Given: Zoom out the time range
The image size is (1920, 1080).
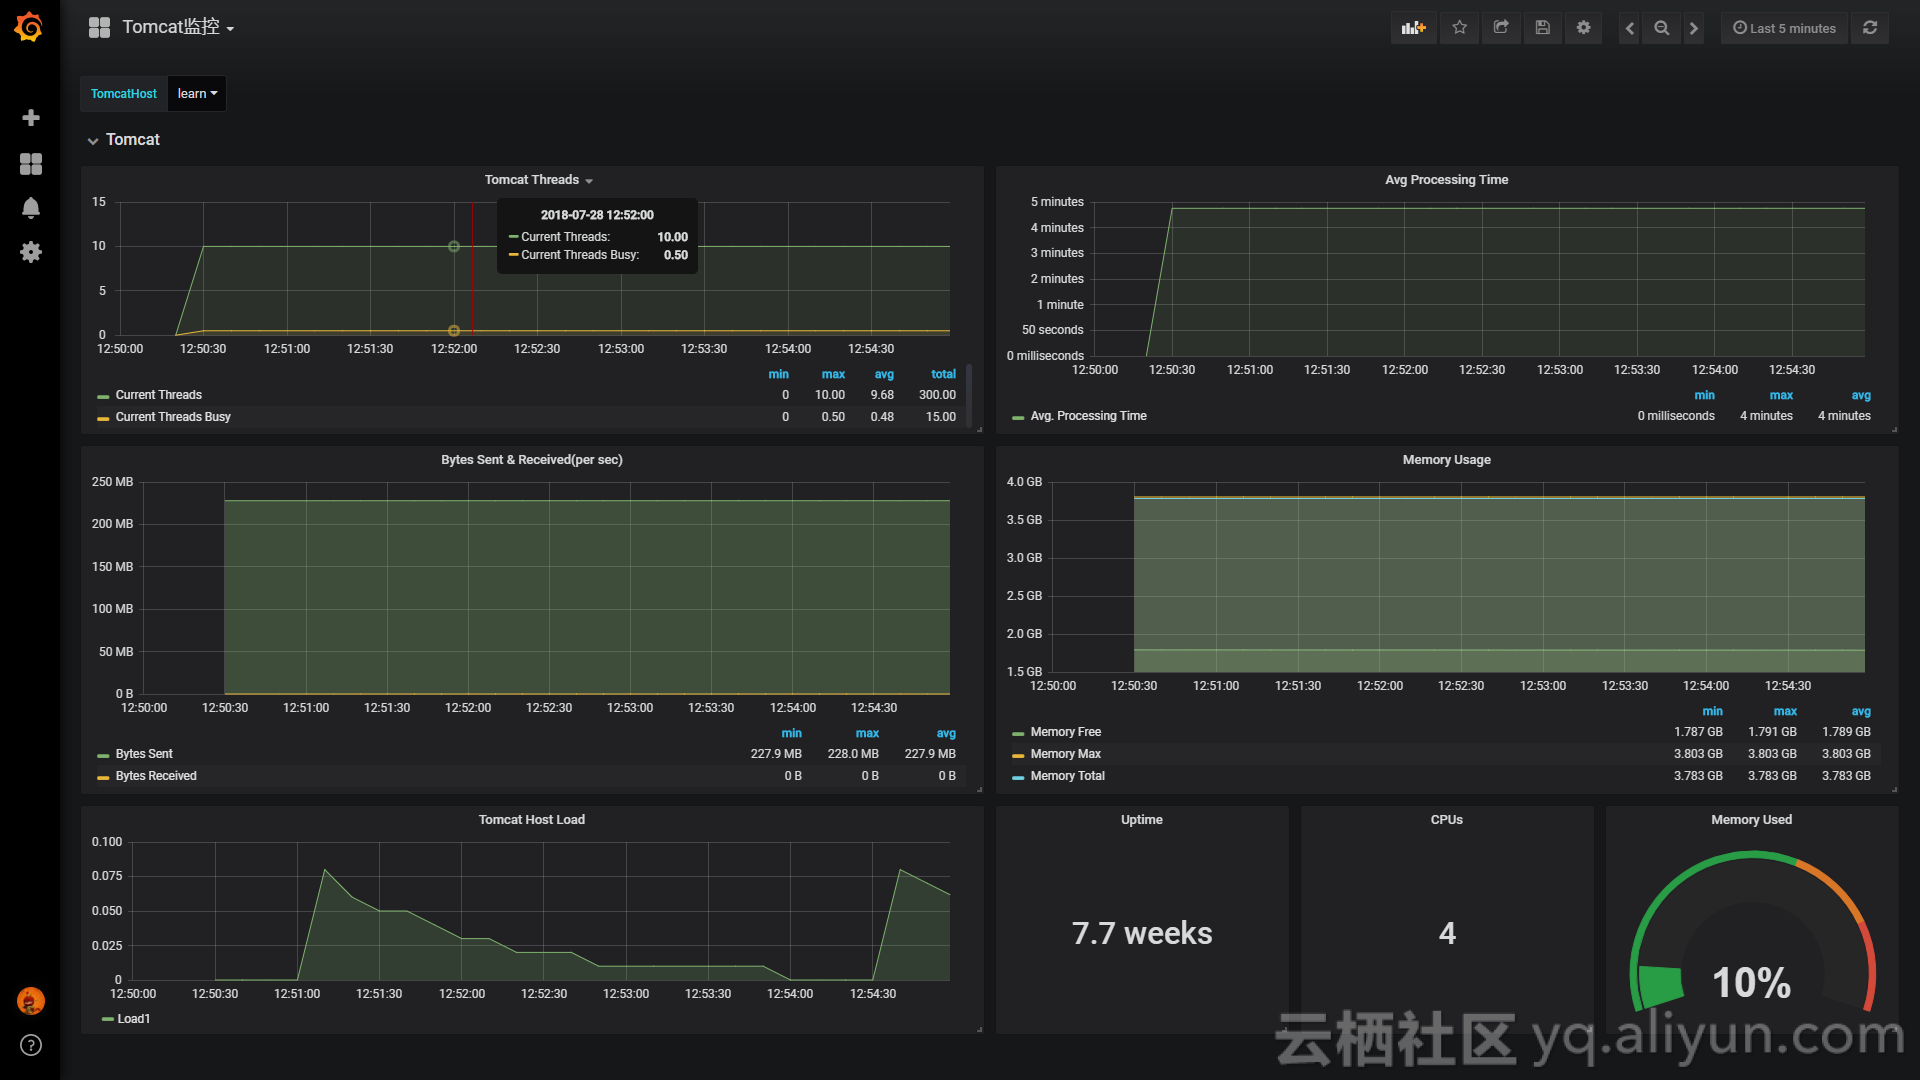Looking at the screenshot, I should [1662, 28].
